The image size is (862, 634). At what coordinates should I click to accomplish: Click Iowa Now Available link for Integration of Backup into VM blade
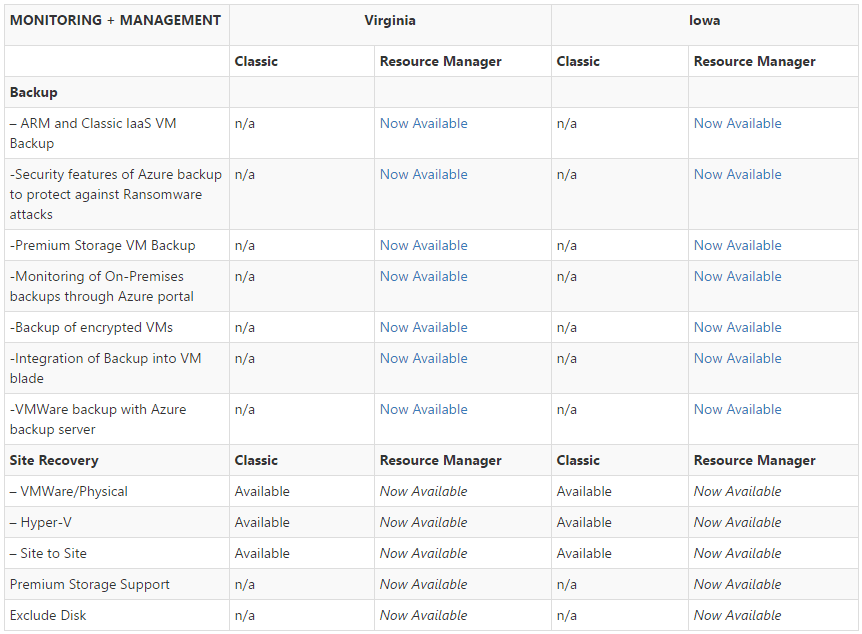click(x=737, y=358)
